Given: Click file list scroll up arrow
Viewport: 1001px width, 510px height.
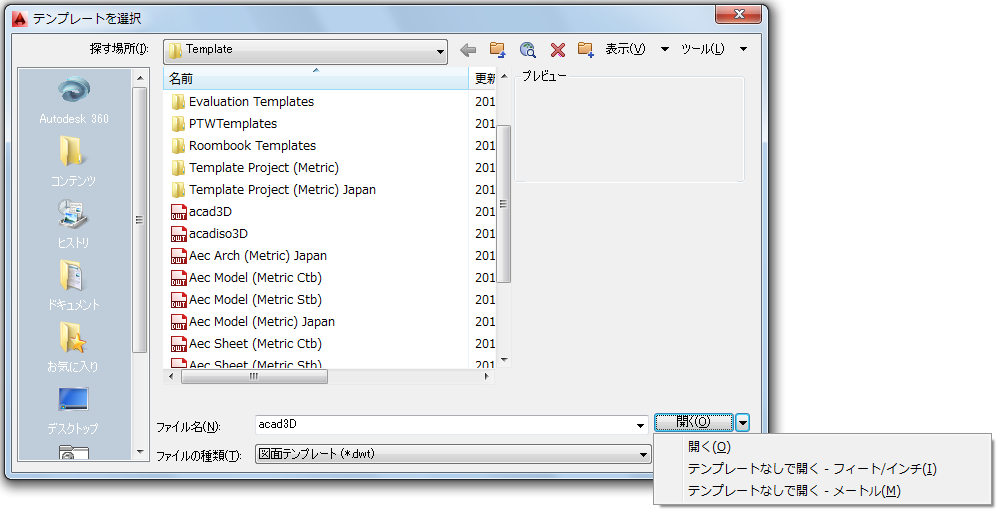Looking at the screenshot, I should click(x=504, y=77).
